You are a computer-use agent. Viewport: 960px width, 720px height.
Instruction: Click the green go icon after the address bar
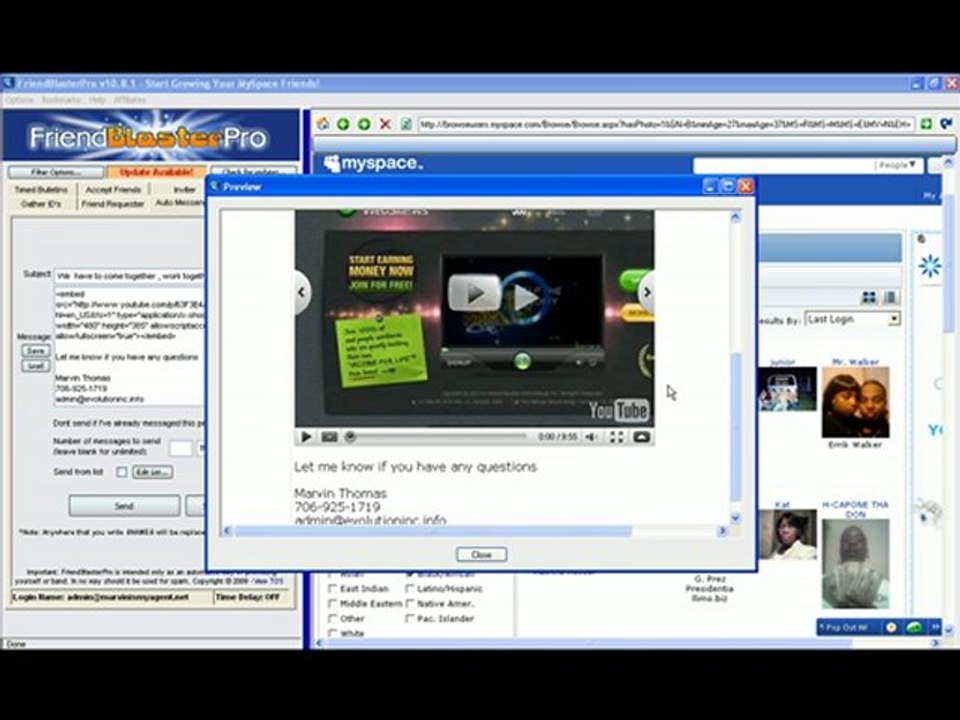click(926, 124)
